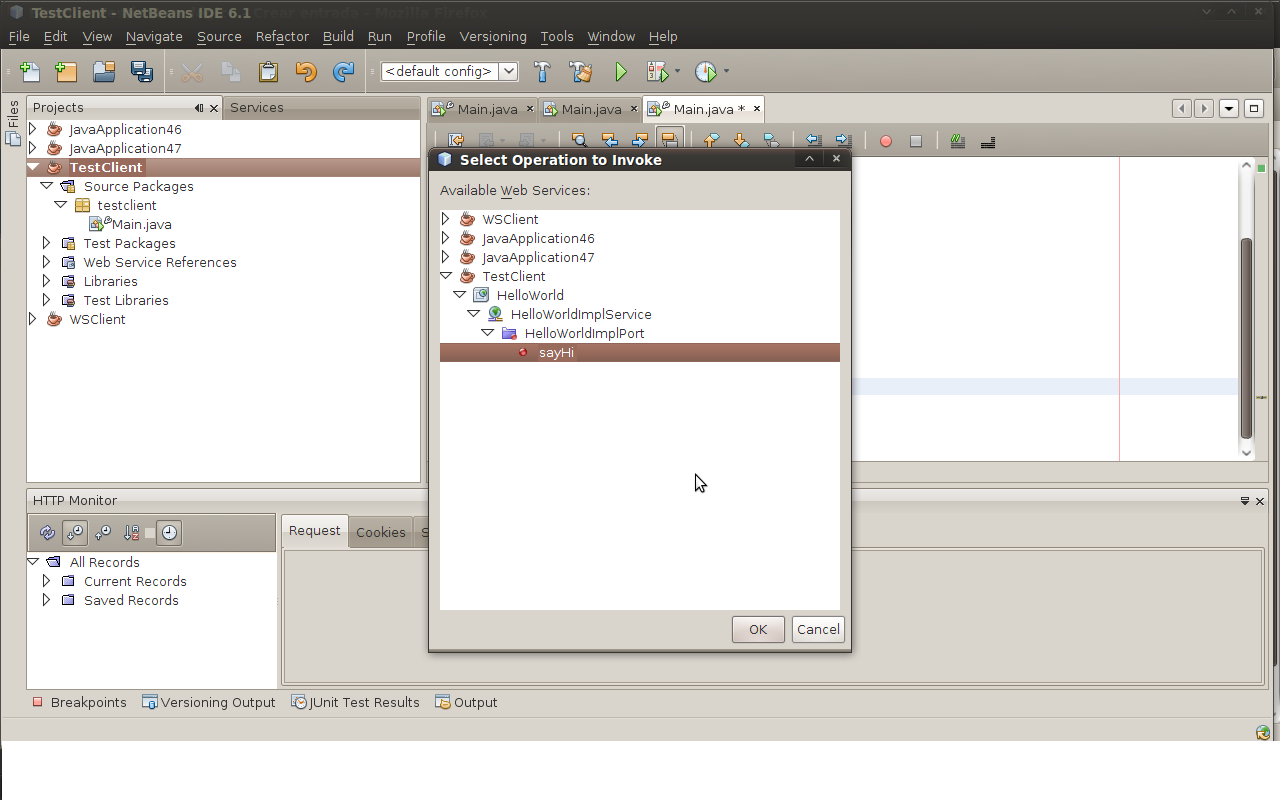This screenshot has height=800, width=1280.
Task: Select Test Libraries in Projects tree
Action: pyautogui.click(x=126, y=300)
